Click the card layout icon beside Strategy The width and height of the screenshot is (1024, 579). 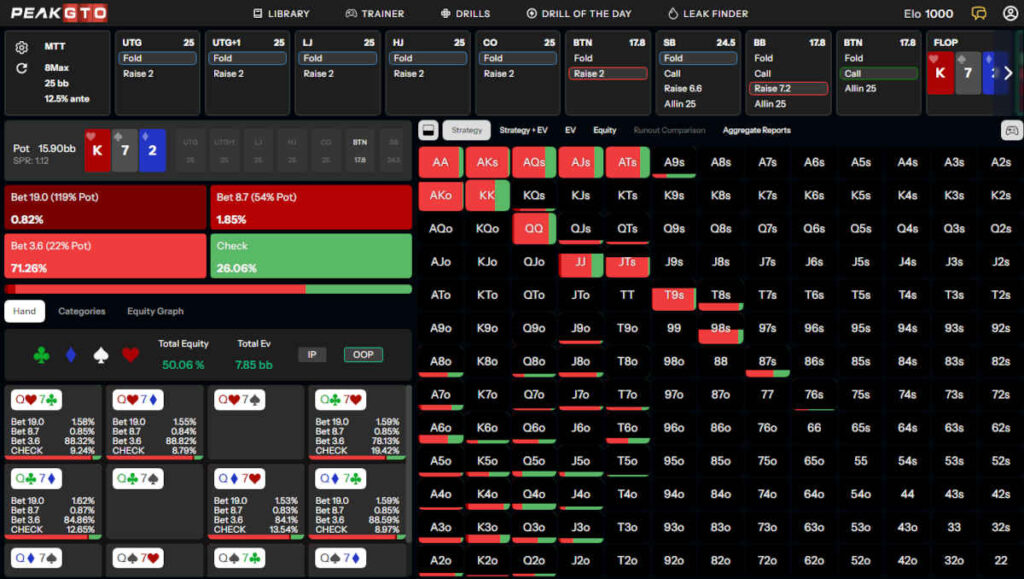428,130
